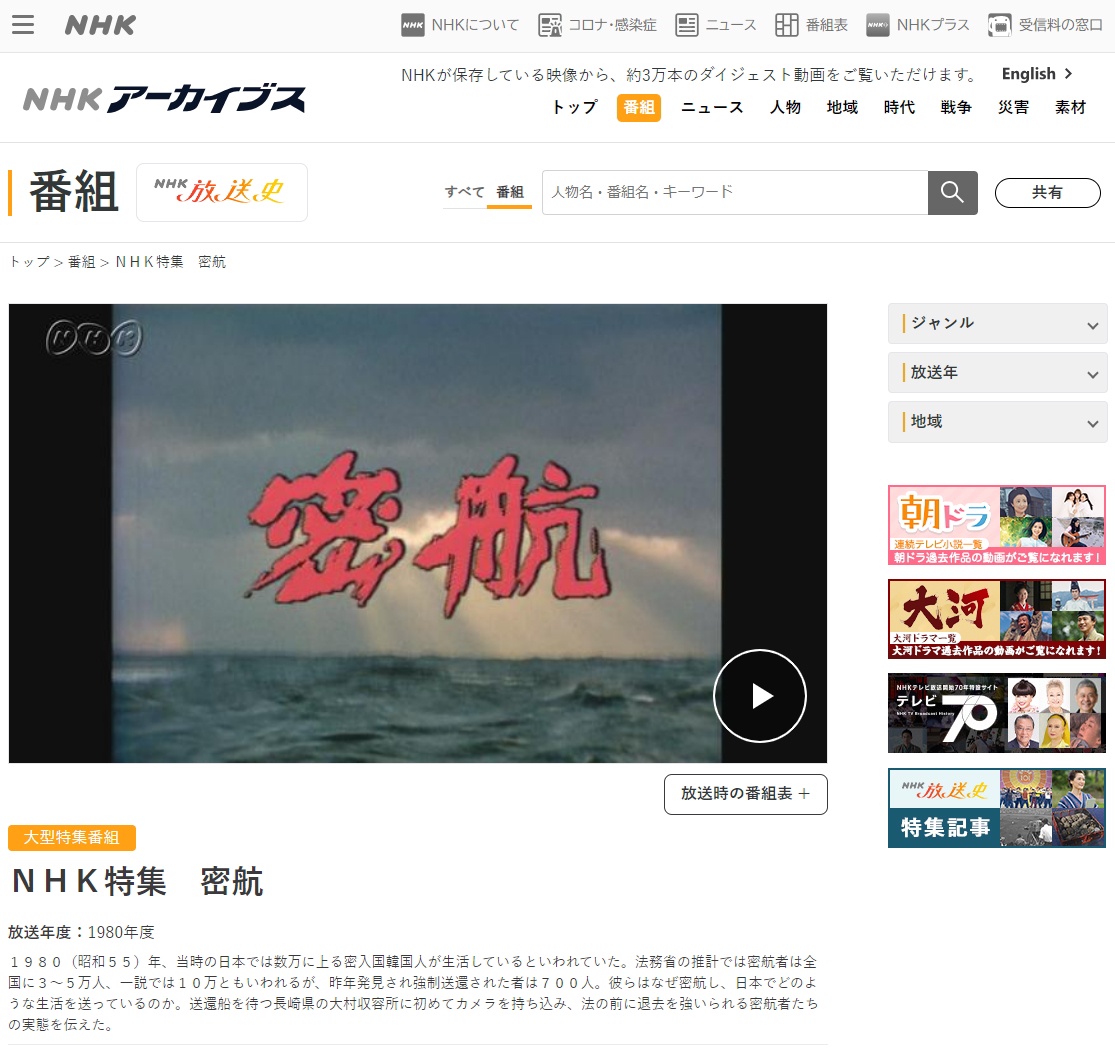The width and height of the screenshot is (1115, 1060).
Task: Select the 素材 navigation item
Action: [x=1070, y=107]
